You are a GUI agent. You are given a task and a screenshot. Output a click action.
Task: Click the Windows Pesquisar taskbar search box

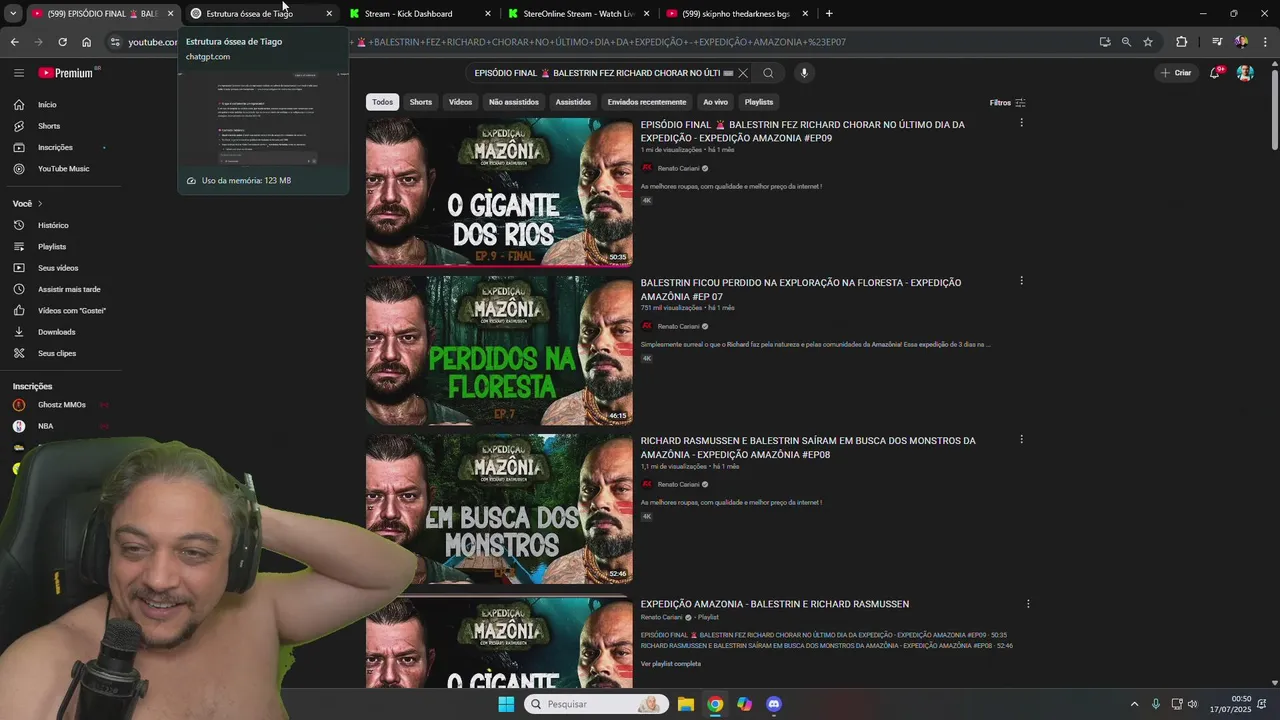[x=595, y=704]
